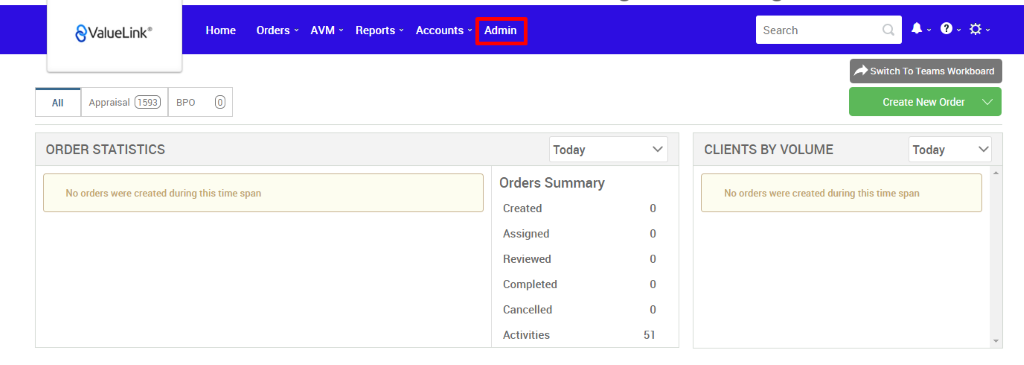
Task: Click the Activities count 51
Action: pos(649,335)
